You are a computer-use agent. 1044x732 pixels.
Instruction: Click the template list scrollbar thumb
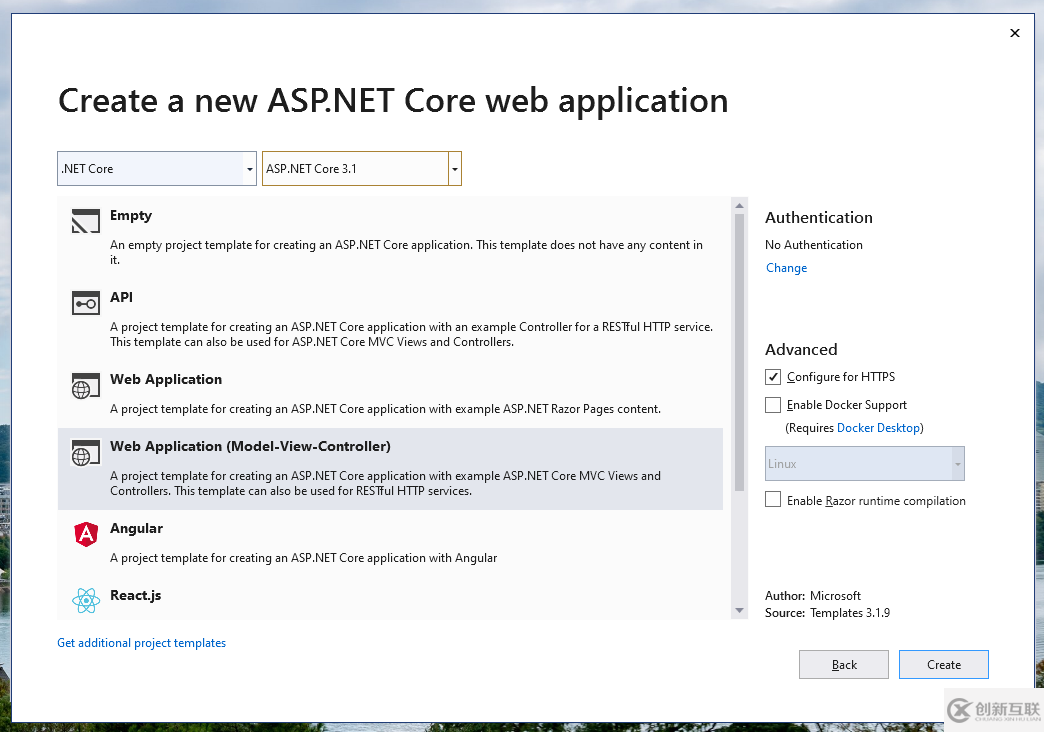[739, 352]
